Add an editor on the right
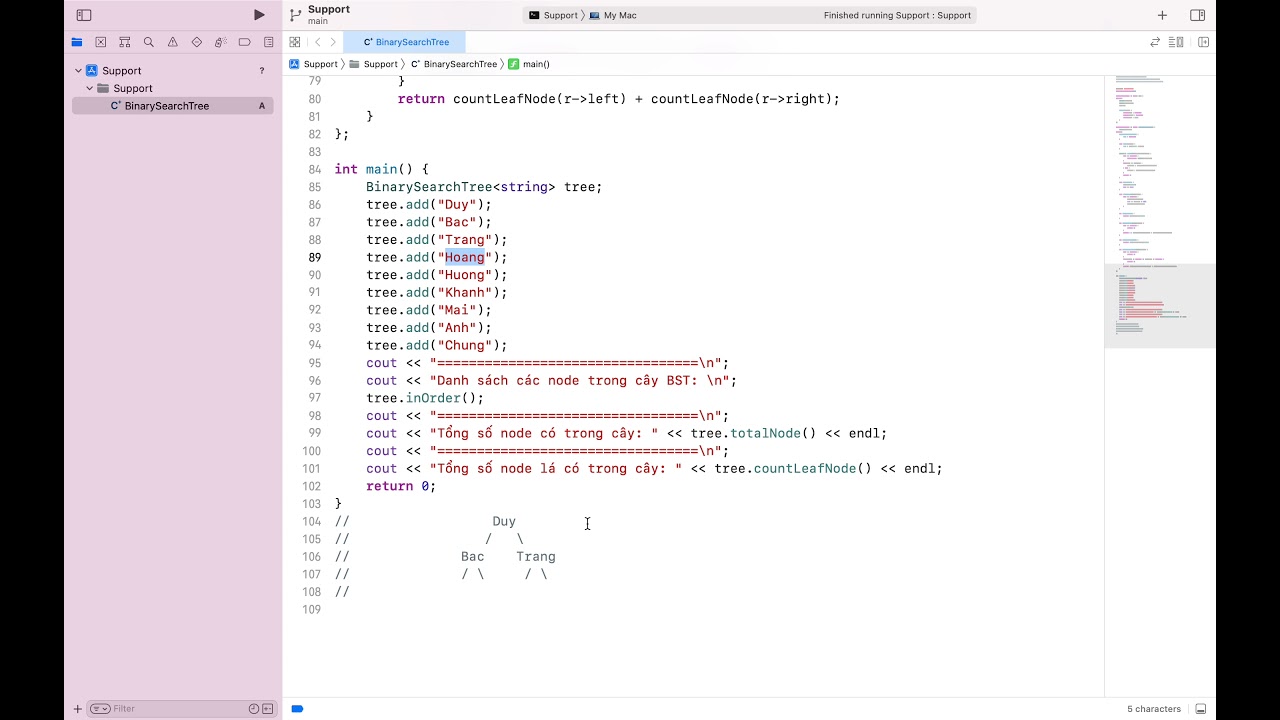This screenshot has height=720, width=1280. point(1203,42)
